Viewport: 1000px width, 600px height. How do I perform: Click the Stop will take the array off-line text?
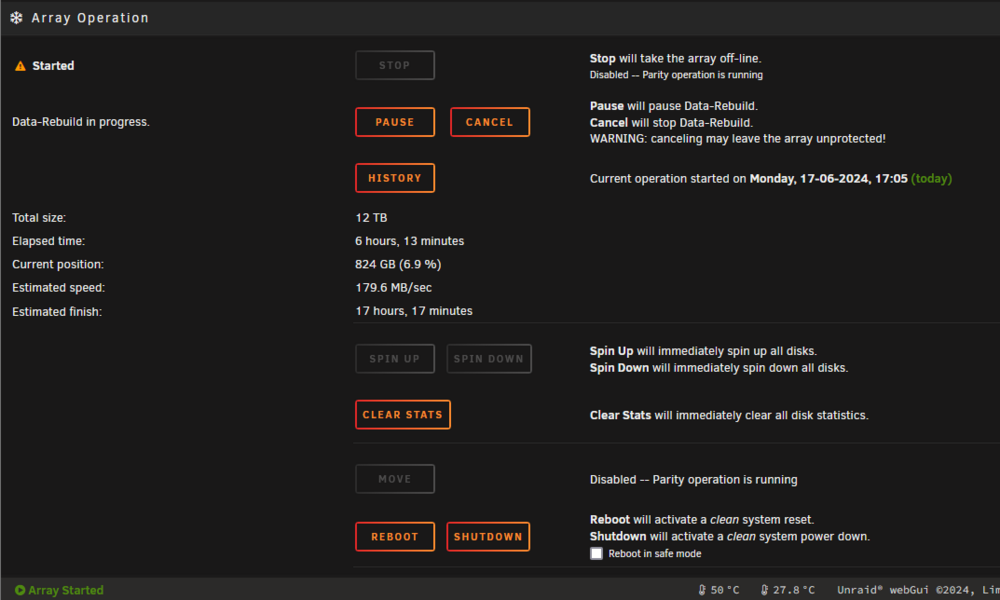click(x=675, y=59)
